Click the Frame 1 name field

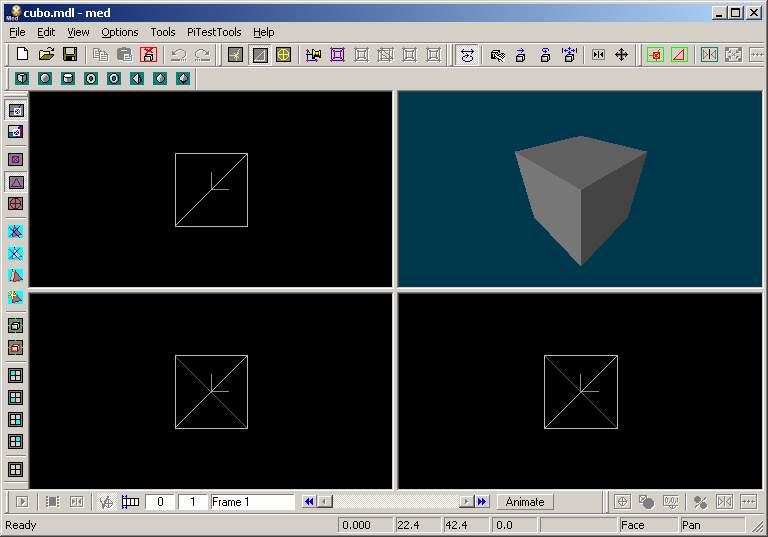coord(252,502)
